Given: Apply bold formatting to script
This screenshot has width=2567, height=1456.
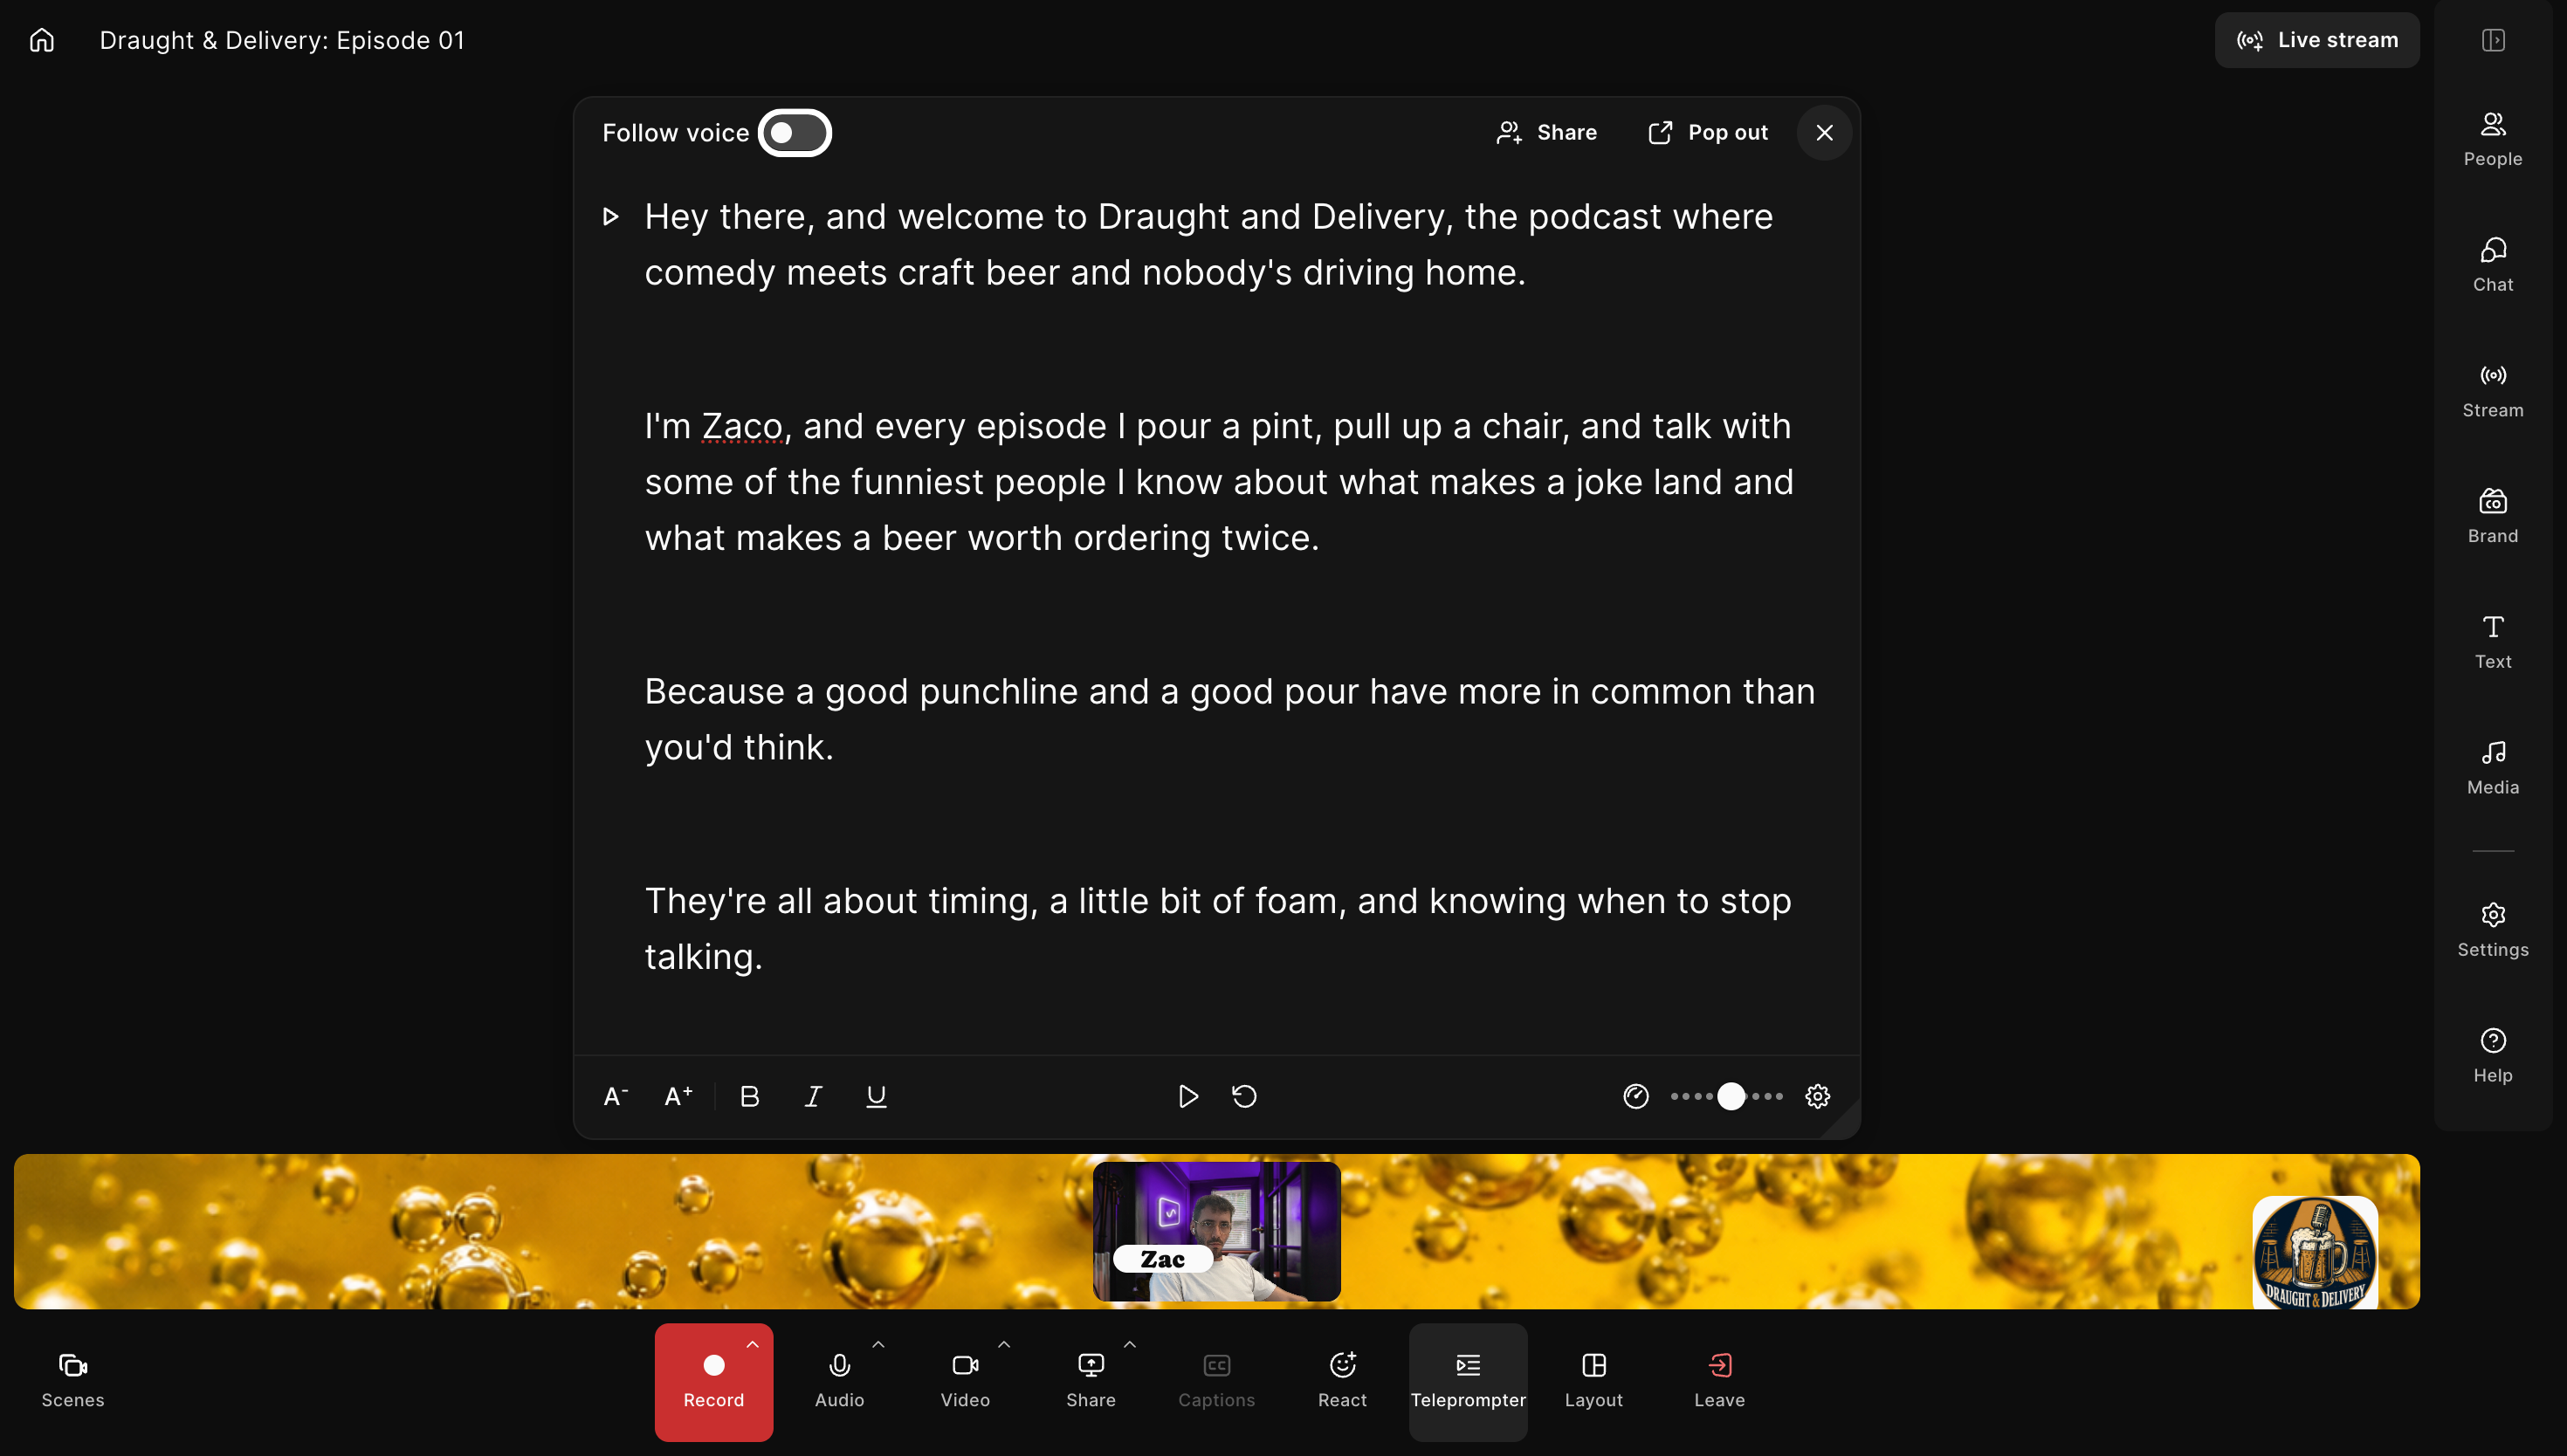Looking at the screenshot, I should tap(750, 1096).
